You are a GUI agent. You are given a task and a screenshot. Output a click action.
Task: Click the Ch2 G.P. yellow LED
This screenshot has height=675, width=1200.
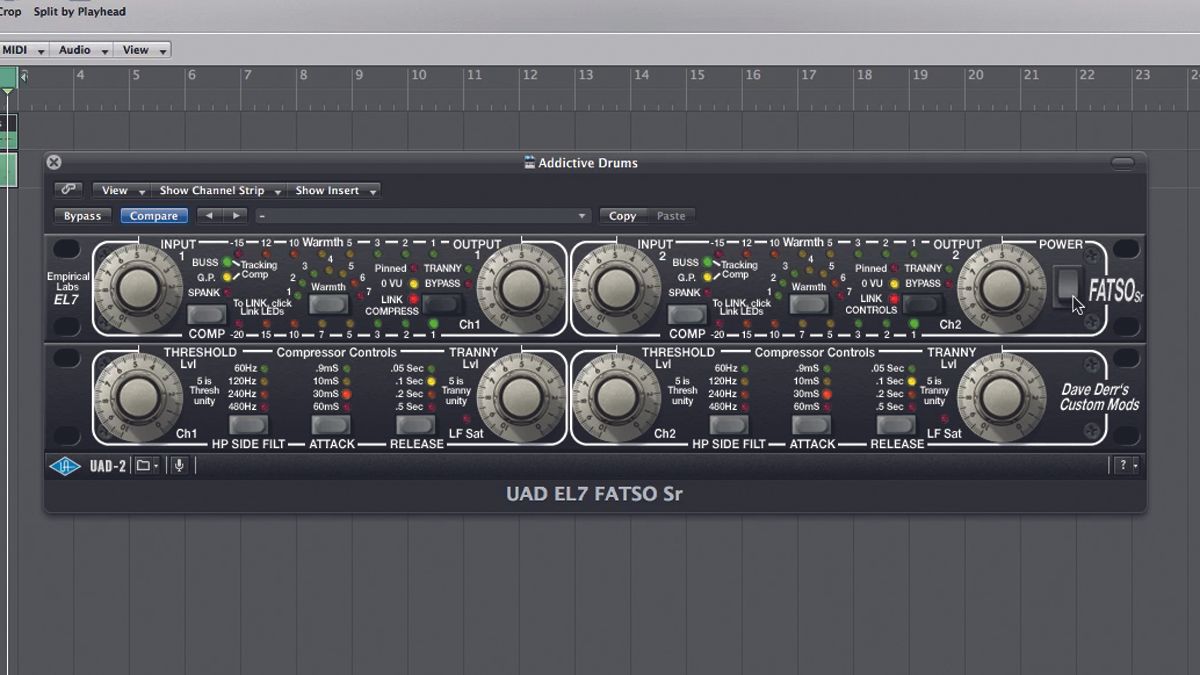pos(707,277)
